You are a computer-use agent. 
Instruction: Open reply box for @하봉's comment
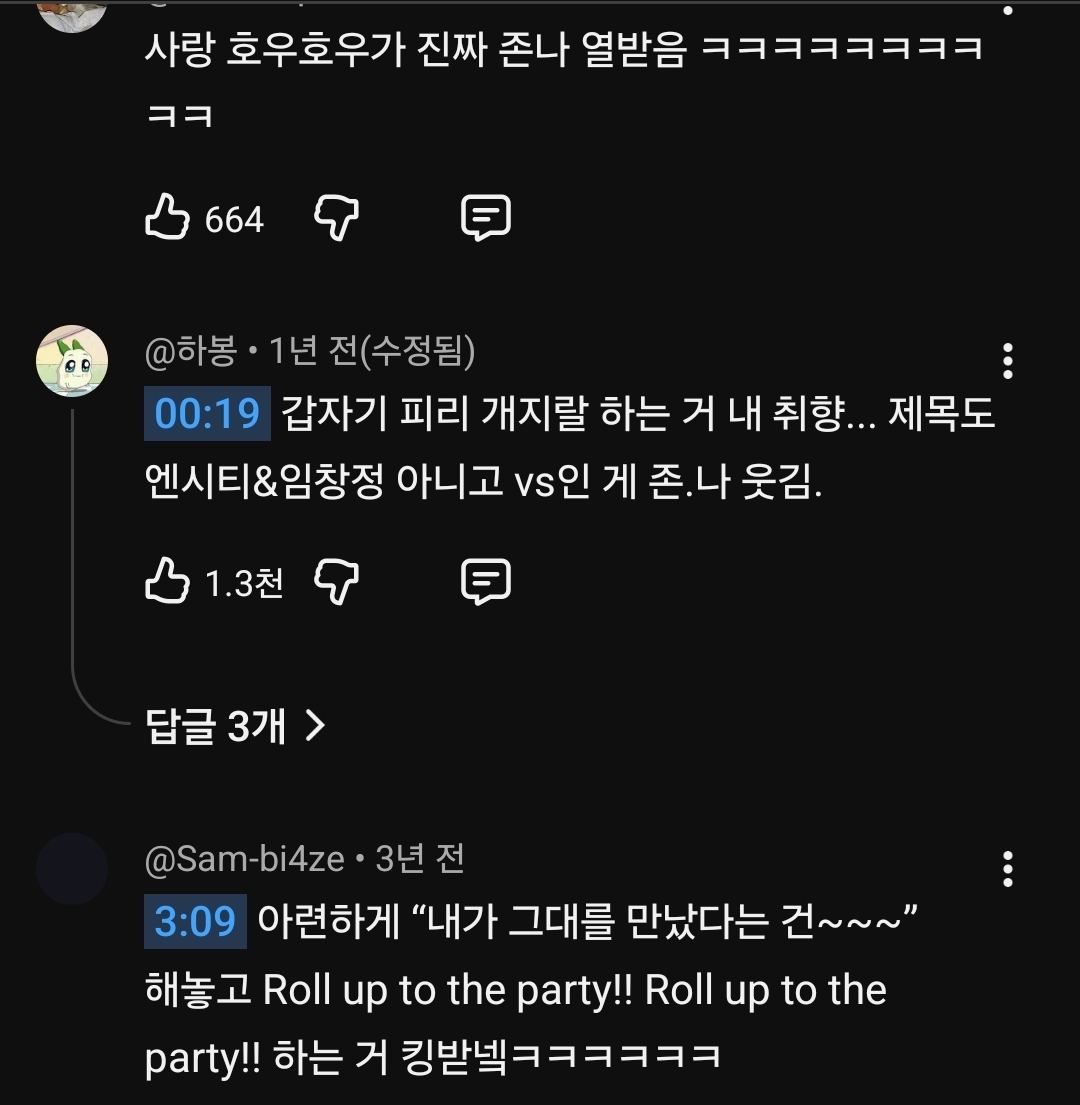tap(486, 580)
